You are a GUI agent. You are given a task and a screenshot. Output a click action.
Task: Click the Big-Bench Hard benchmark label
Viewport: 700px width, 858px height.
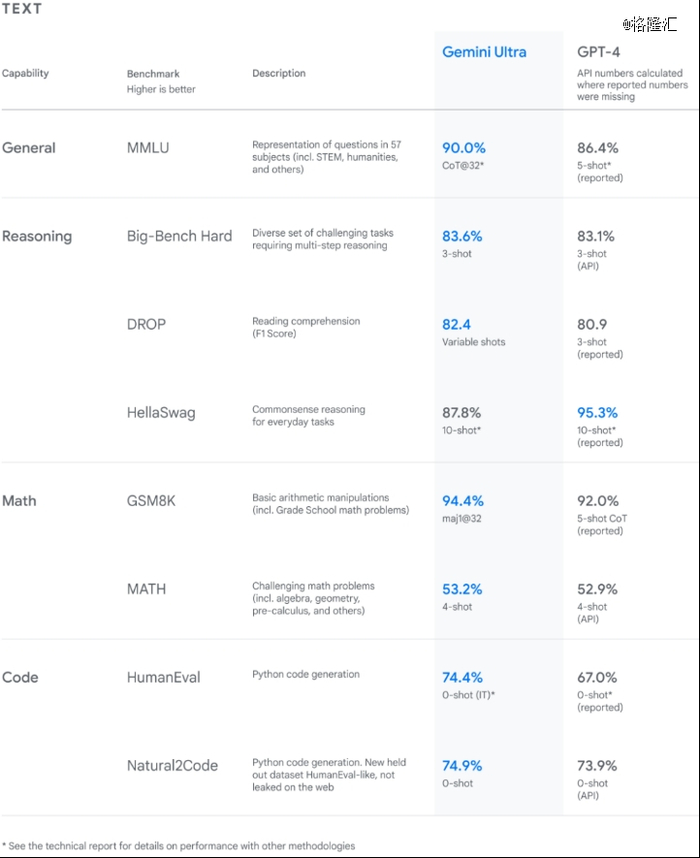(x=179, y=236)
